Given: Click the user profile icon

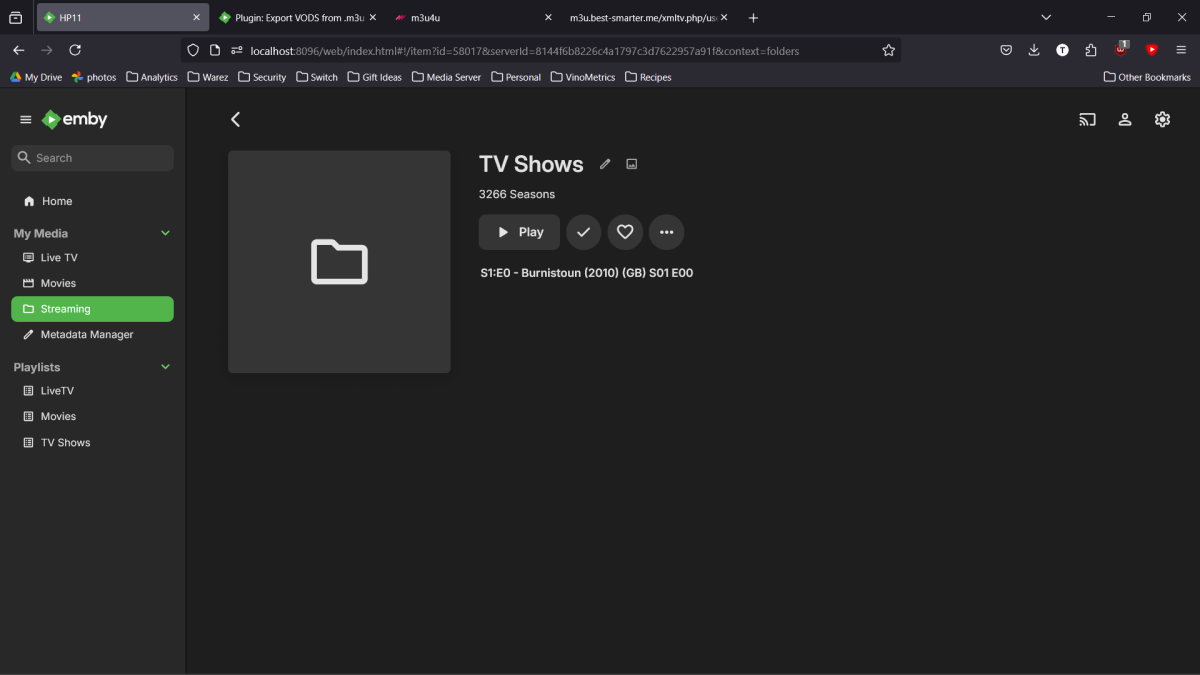Looking at the screenshot, I should click(1125, 119).
